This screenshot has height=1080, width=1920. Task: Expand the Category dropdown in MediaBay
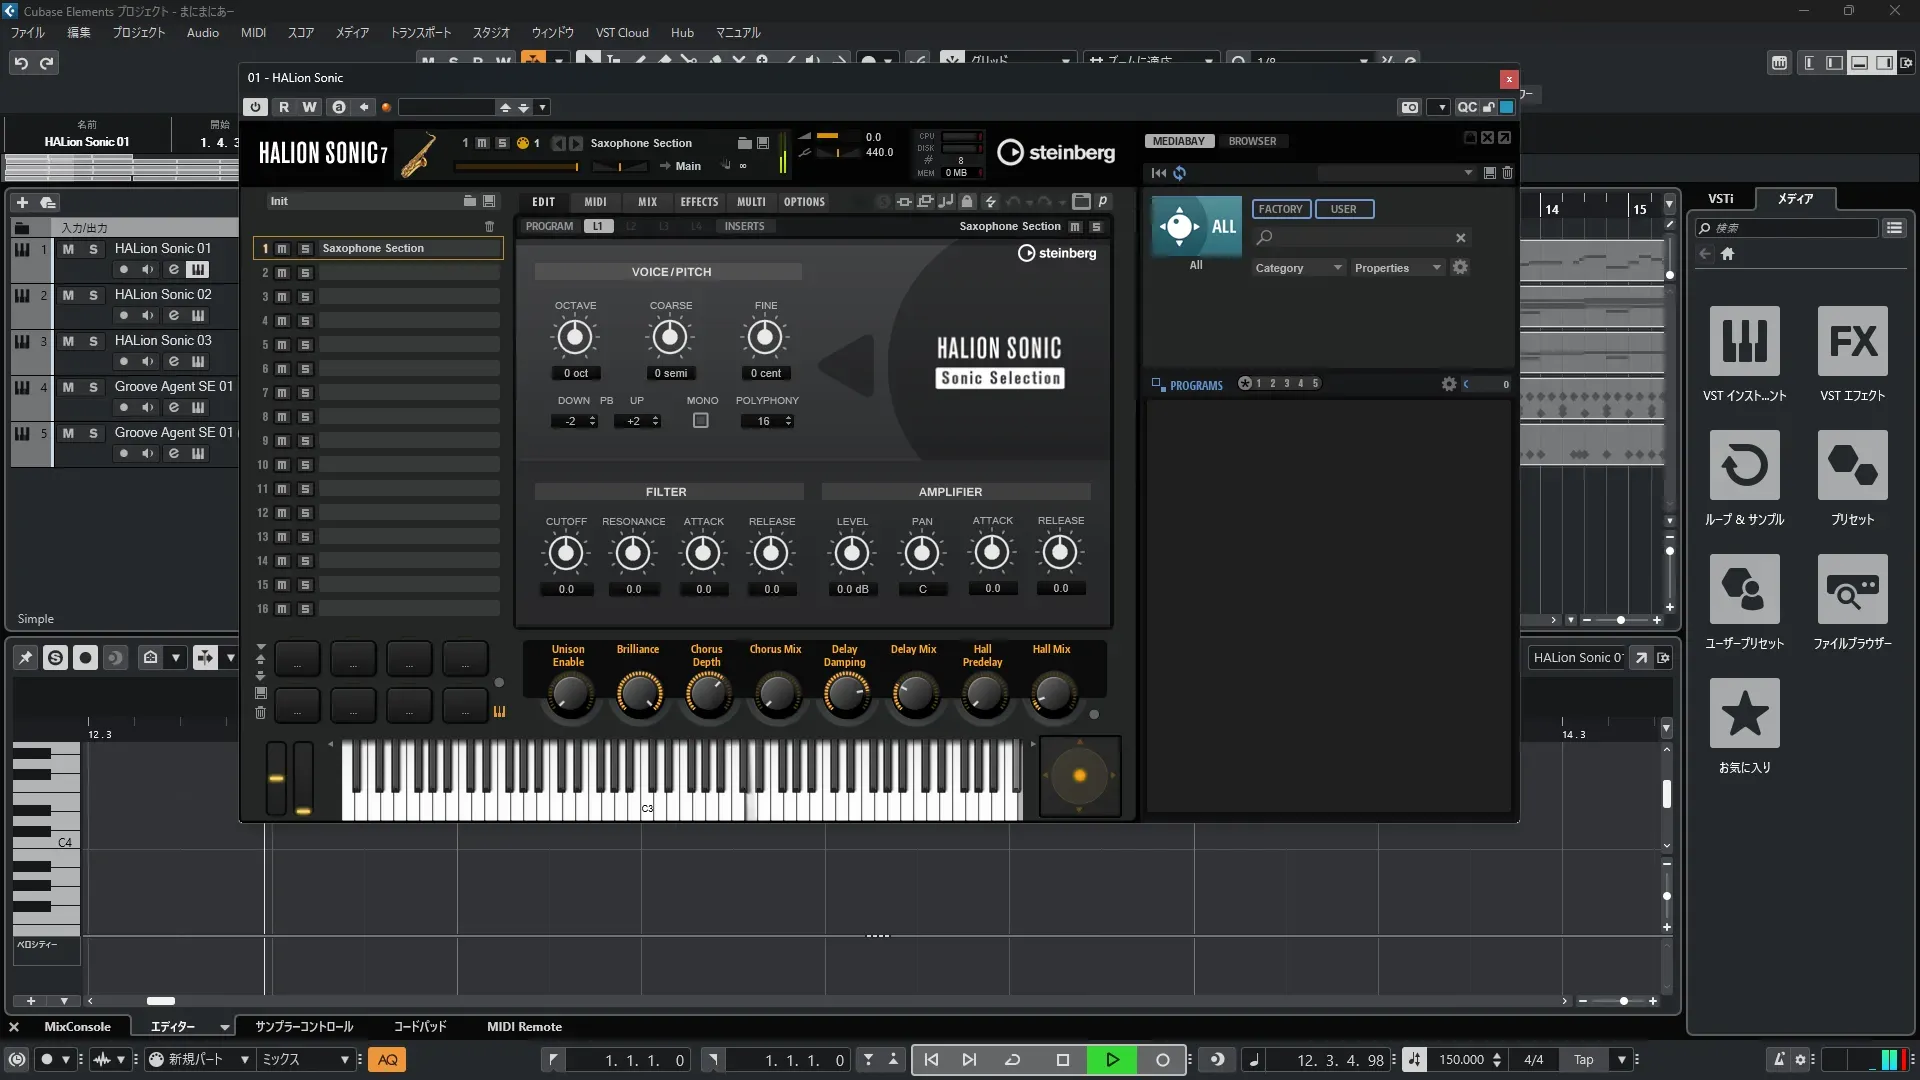[1298, 268]
